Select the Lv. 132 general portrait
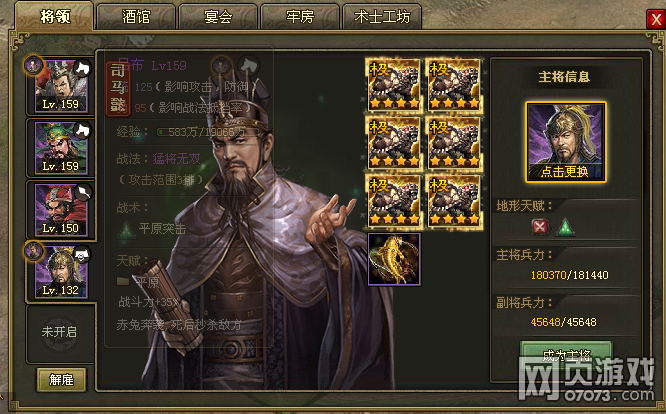This screenshot has width=666, height=414. click(61, 272)
